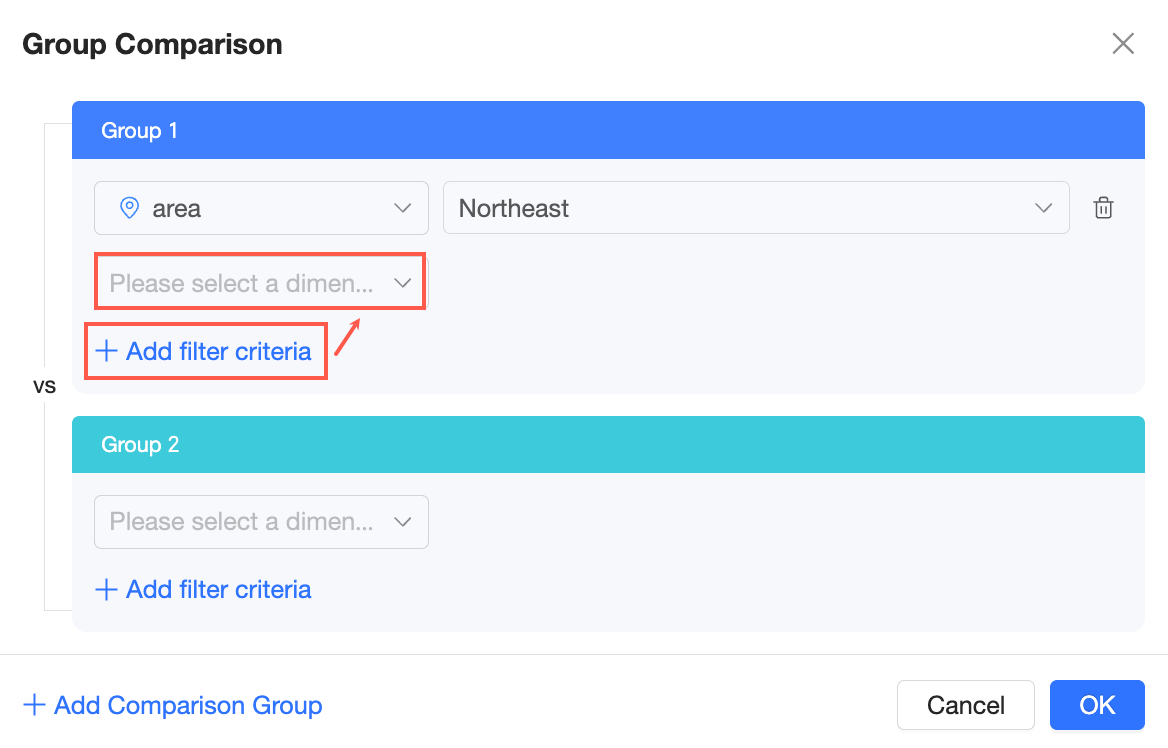Screen dimensions: 1168x748
Task: Click plus icon in Group 1 filter criteria
Action: tap(107, 351)
